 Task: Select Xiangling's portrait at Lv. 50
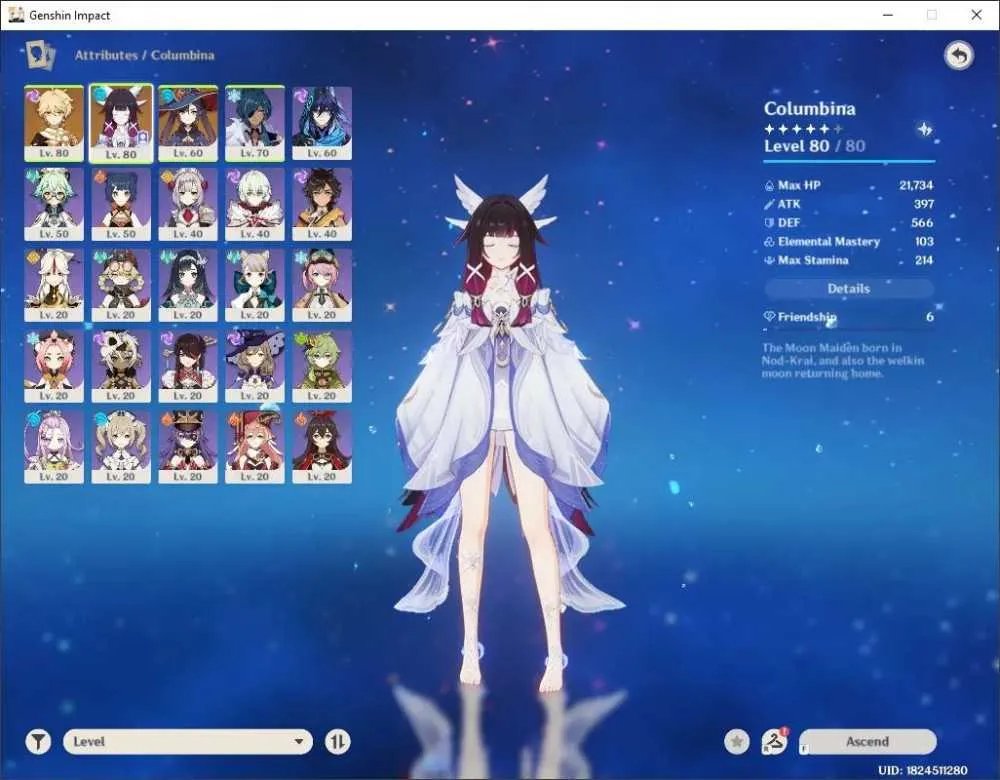point(121,205)
